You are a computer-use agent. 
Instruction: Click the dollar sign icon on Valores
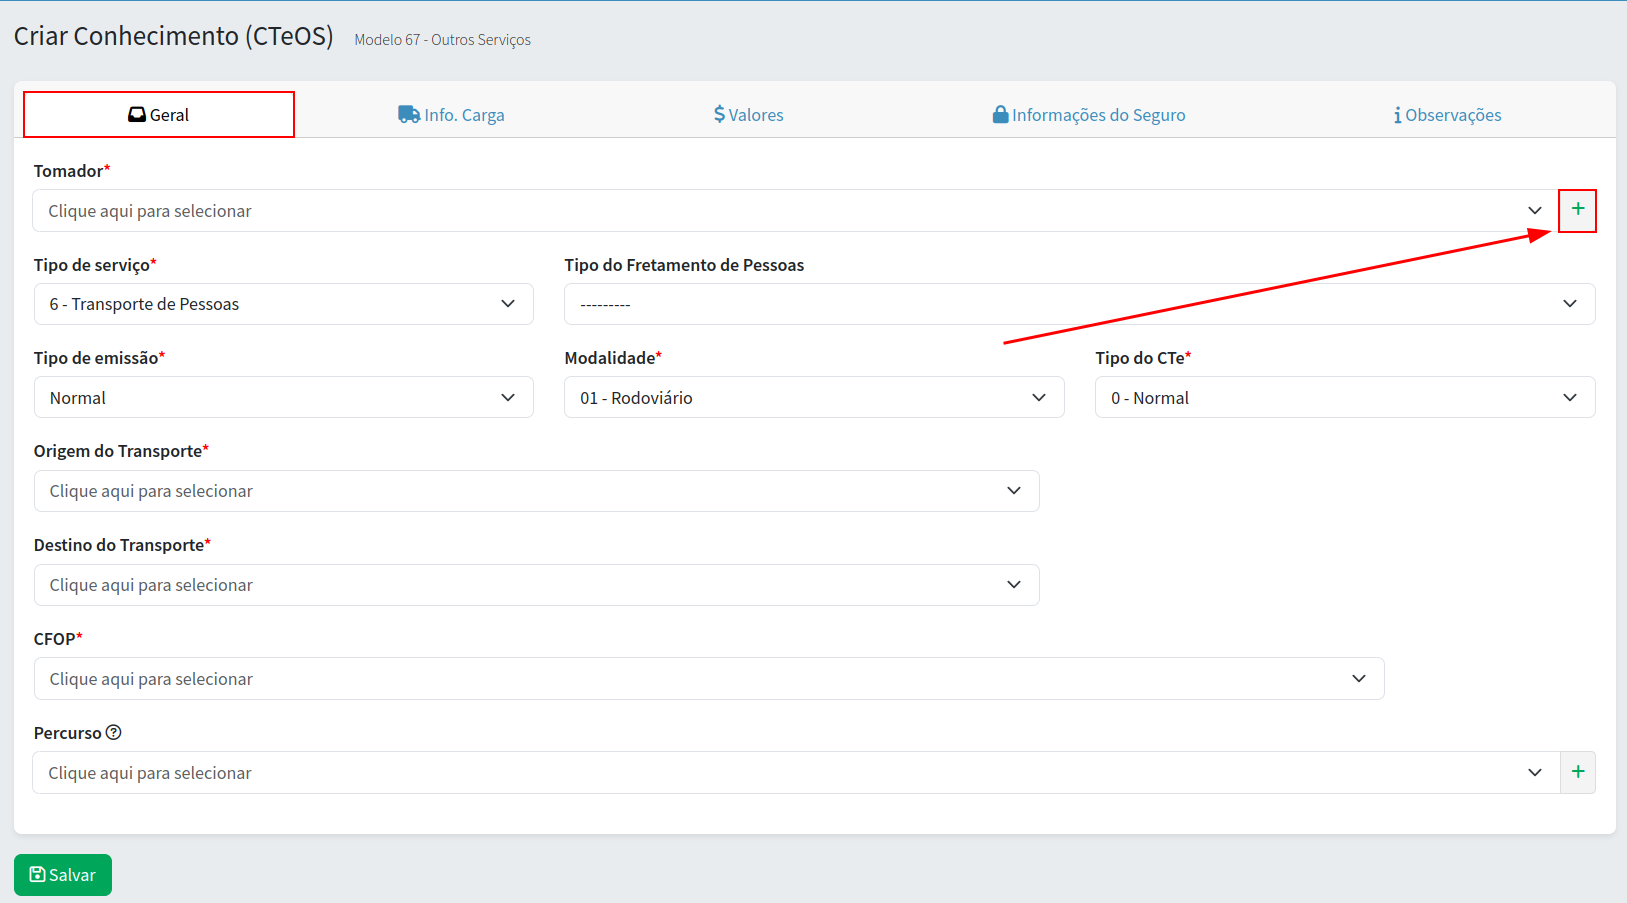tap(719, 115)
